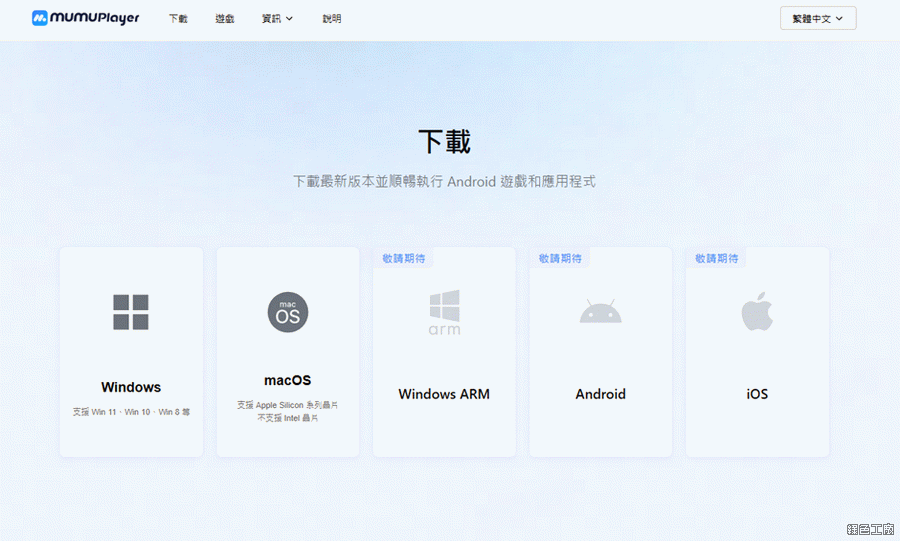Go to the 遊戲 nav item

[x=225, y=18]
